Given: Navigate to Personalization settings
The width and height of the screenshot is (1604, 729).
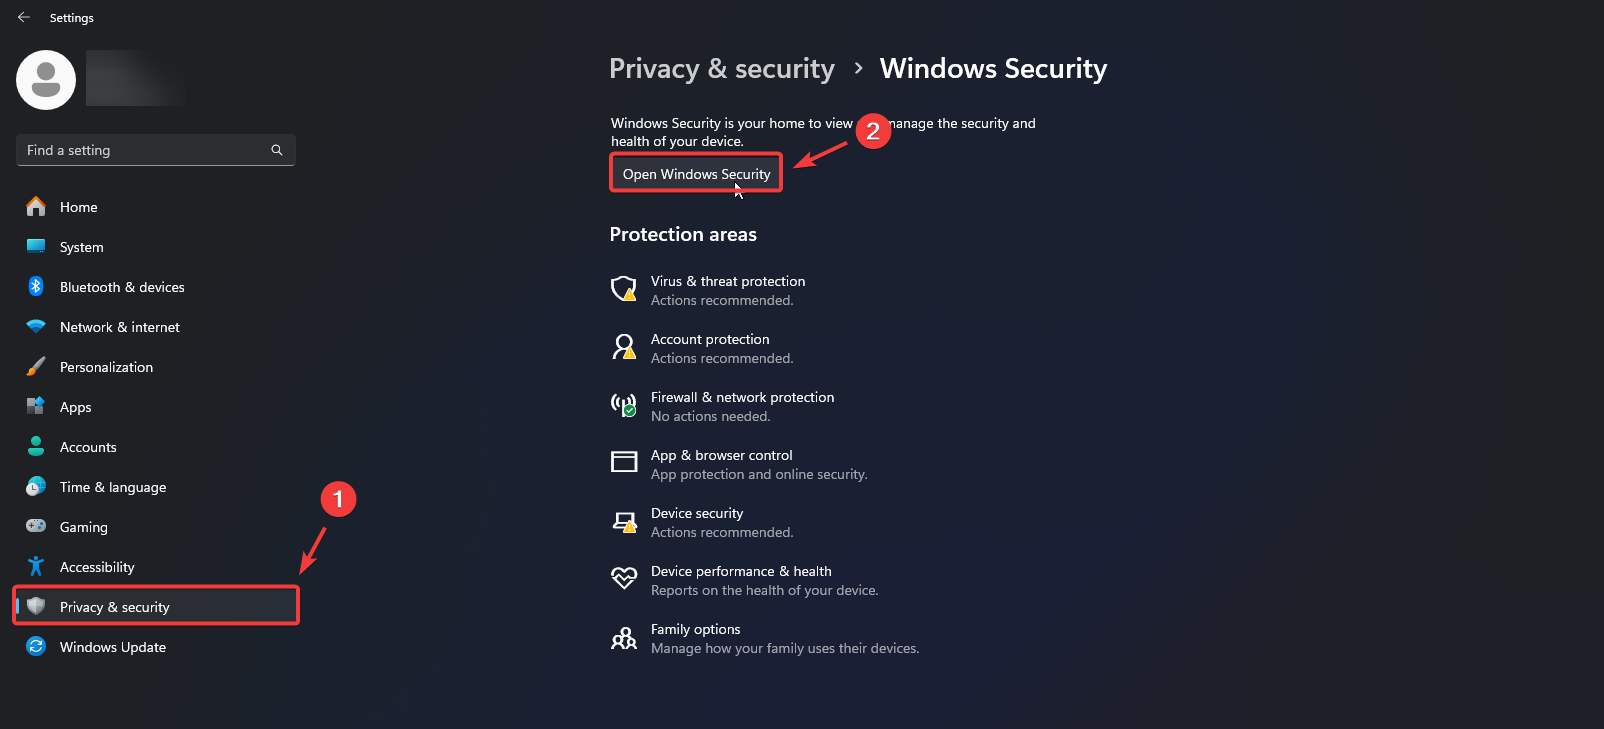Looking at the screenshot, I should pyautogui.click(x=106, y=367).
